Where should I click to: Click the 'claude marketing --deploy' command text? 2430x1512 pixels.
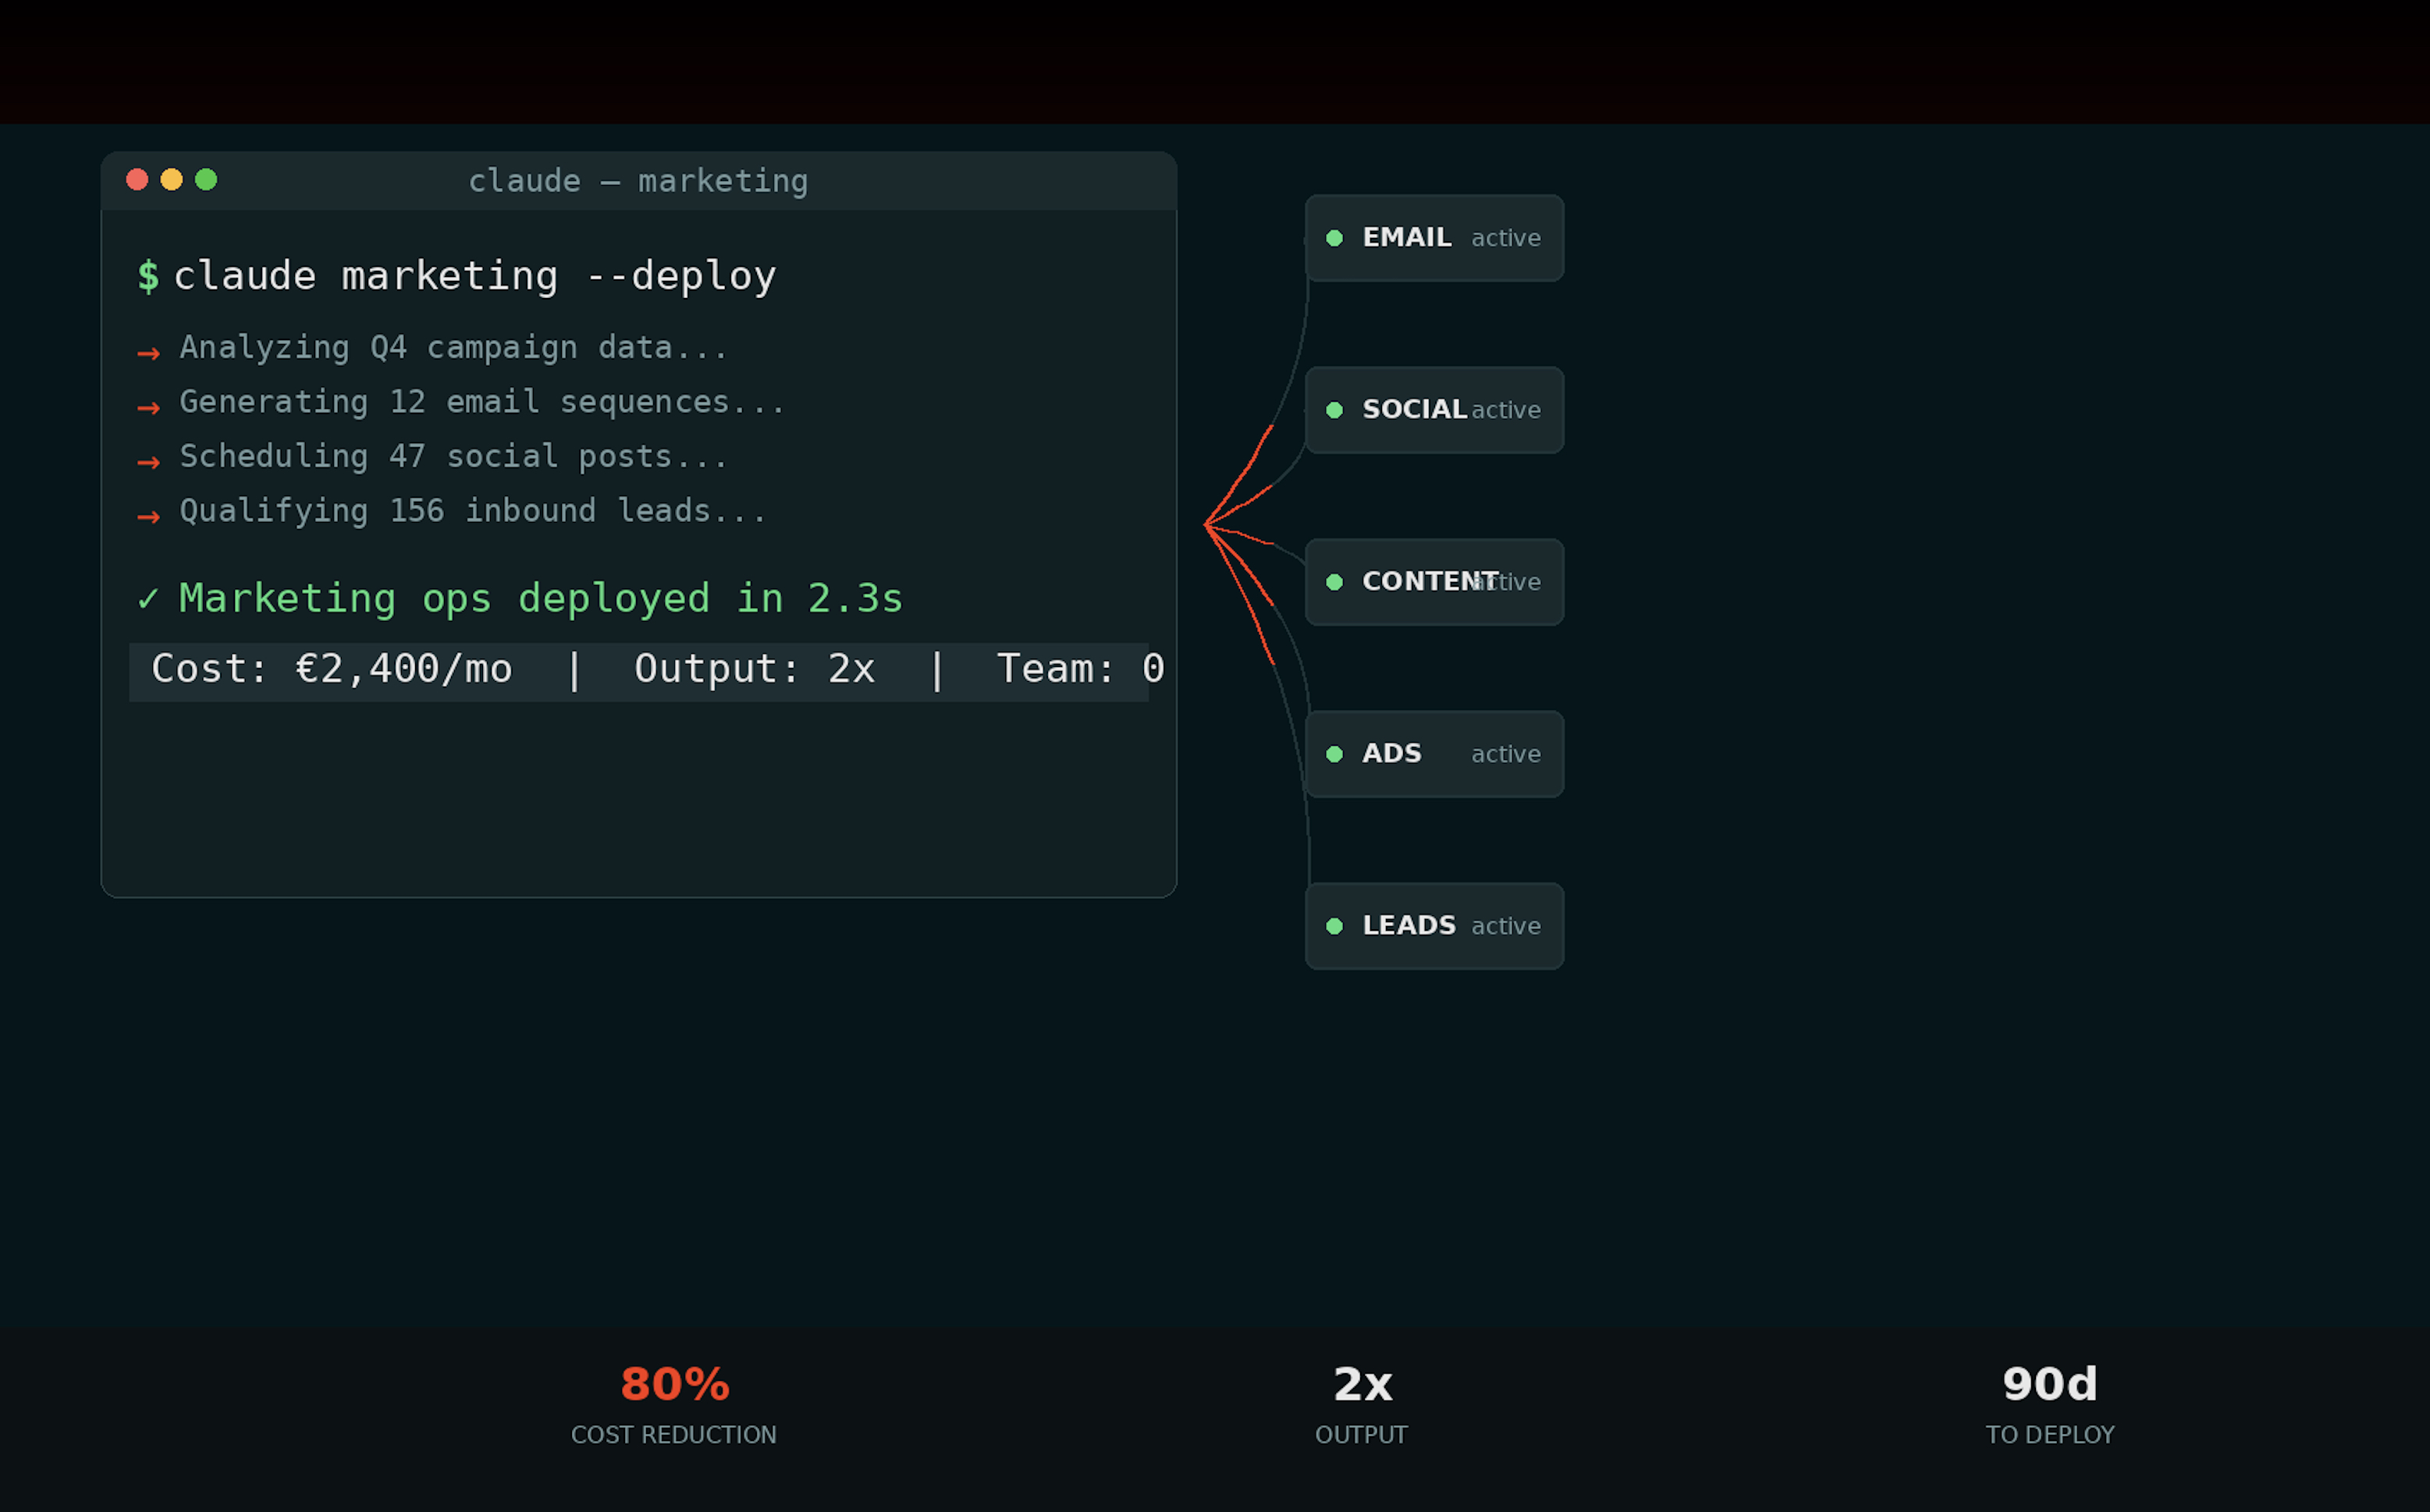pyautogui.click(x=475, y=276)
